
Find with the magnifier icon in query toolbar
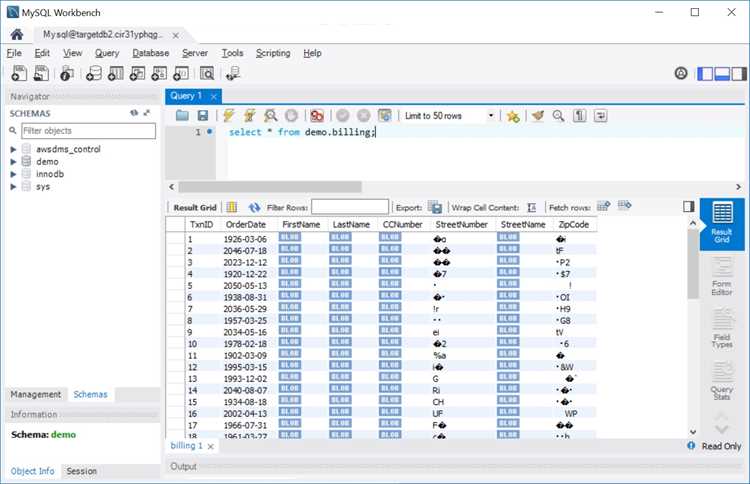[558, 116]
